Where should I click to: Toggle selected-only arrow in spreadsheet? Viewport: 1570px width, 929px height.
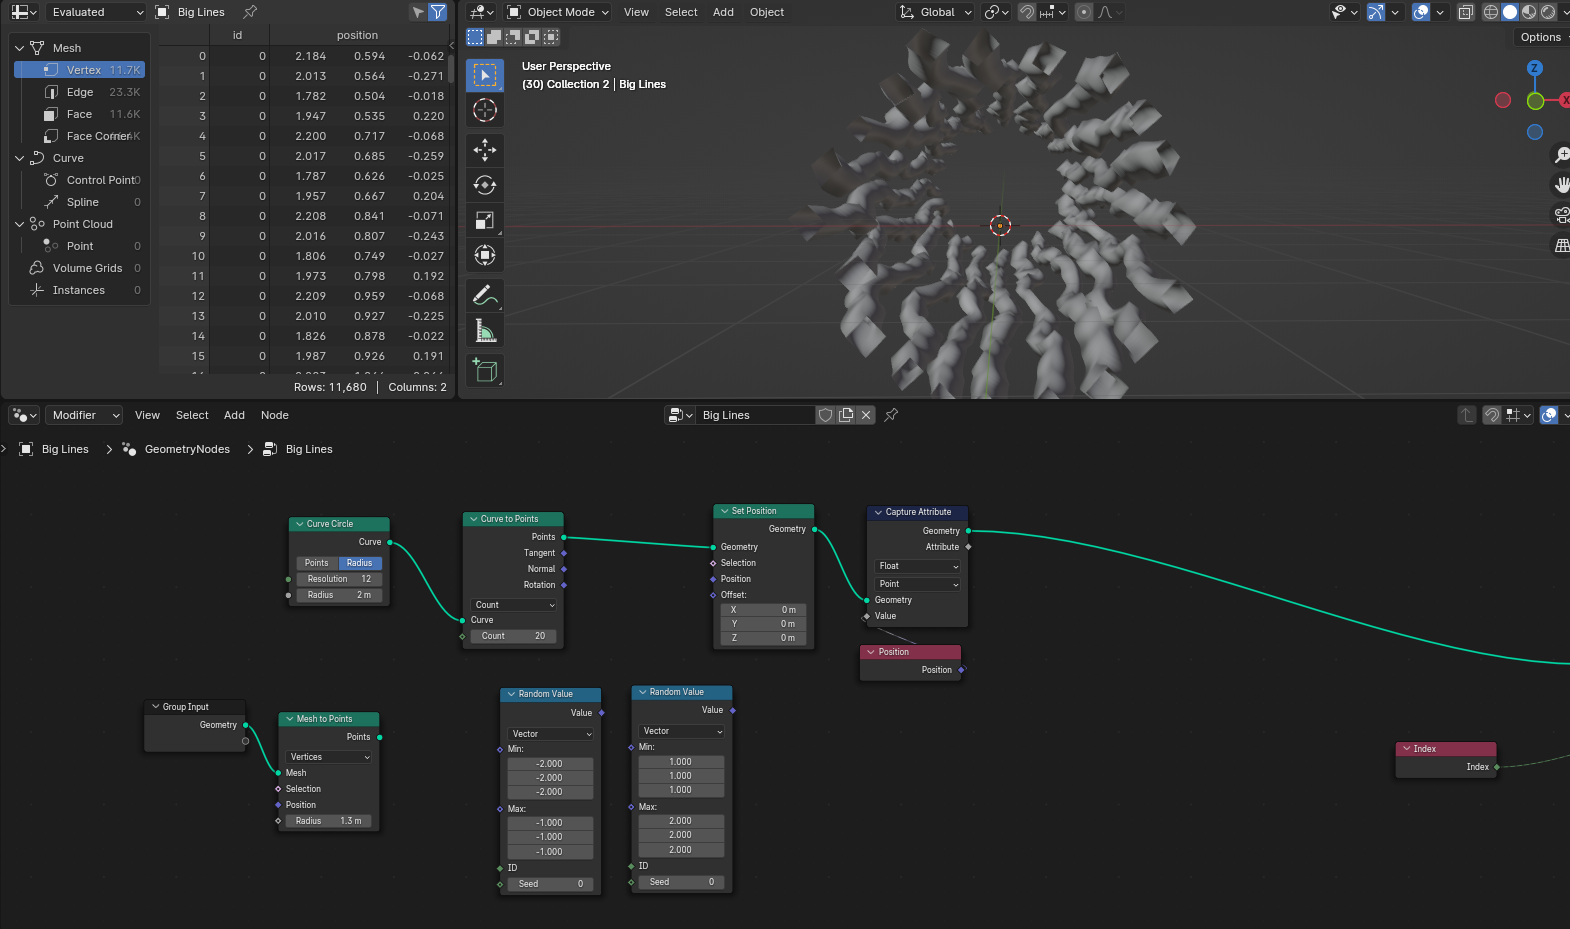pyautogui.click(x=418, y=12)
